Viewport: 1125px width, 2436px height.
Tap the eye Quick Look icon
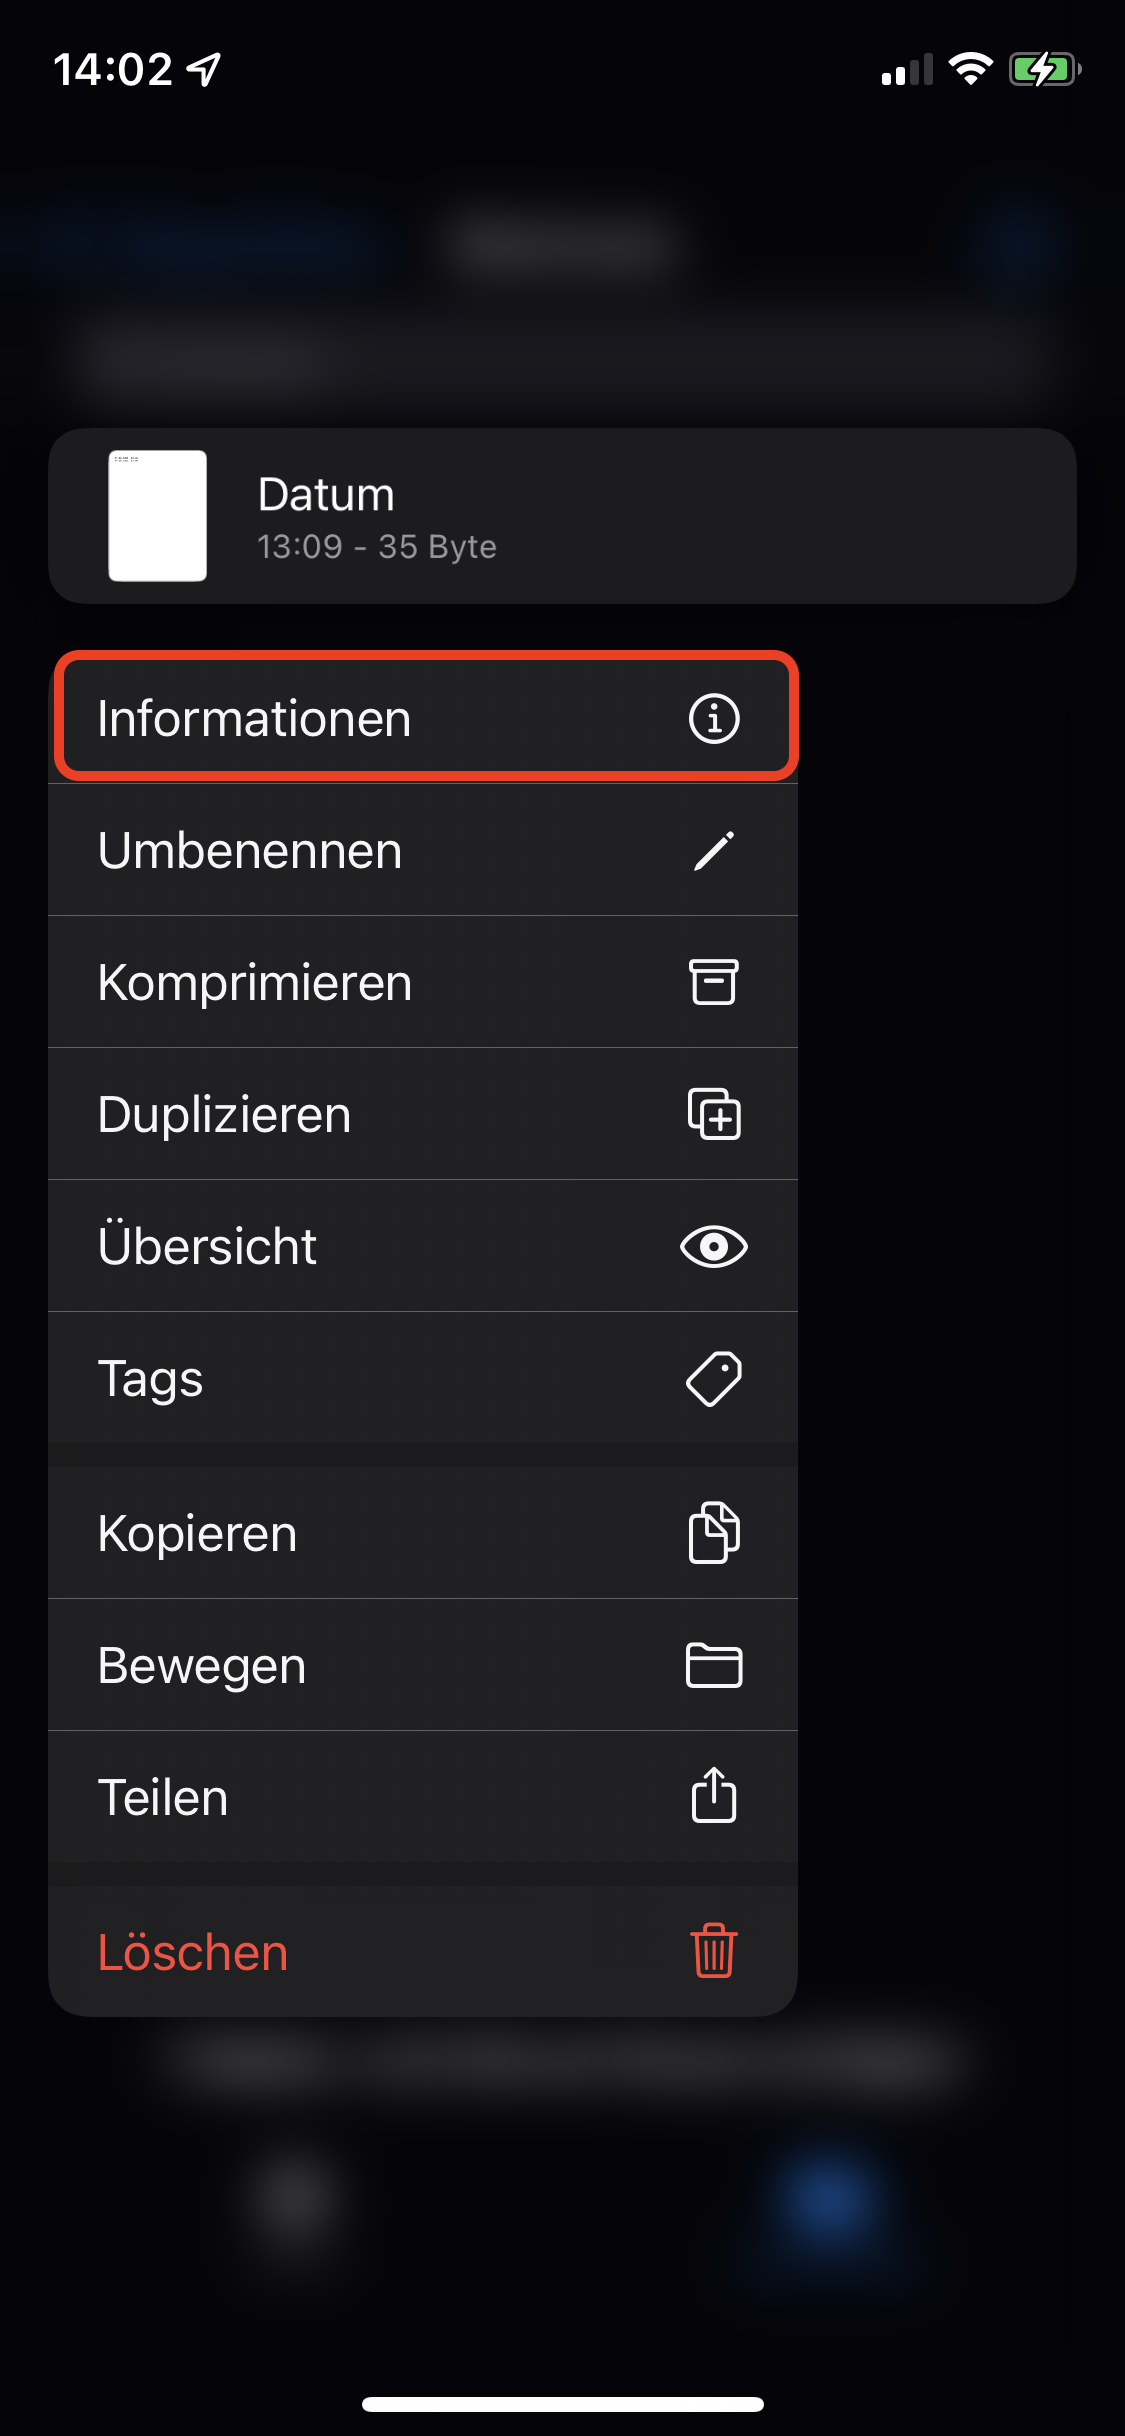pos(714,1246)
